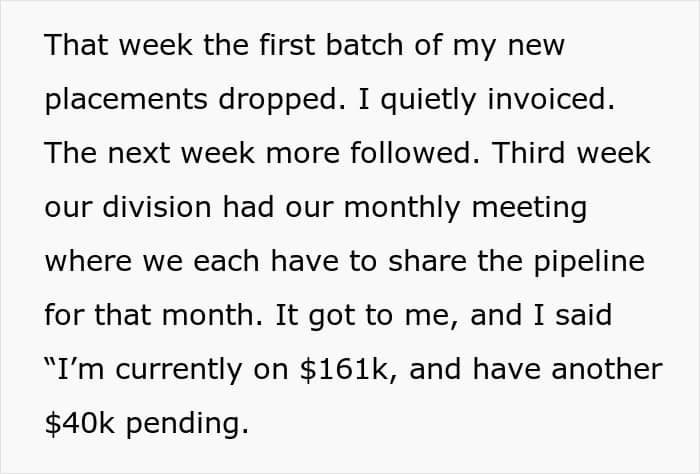Click the word "Third"
700x474 pixels.
[528, 153]
